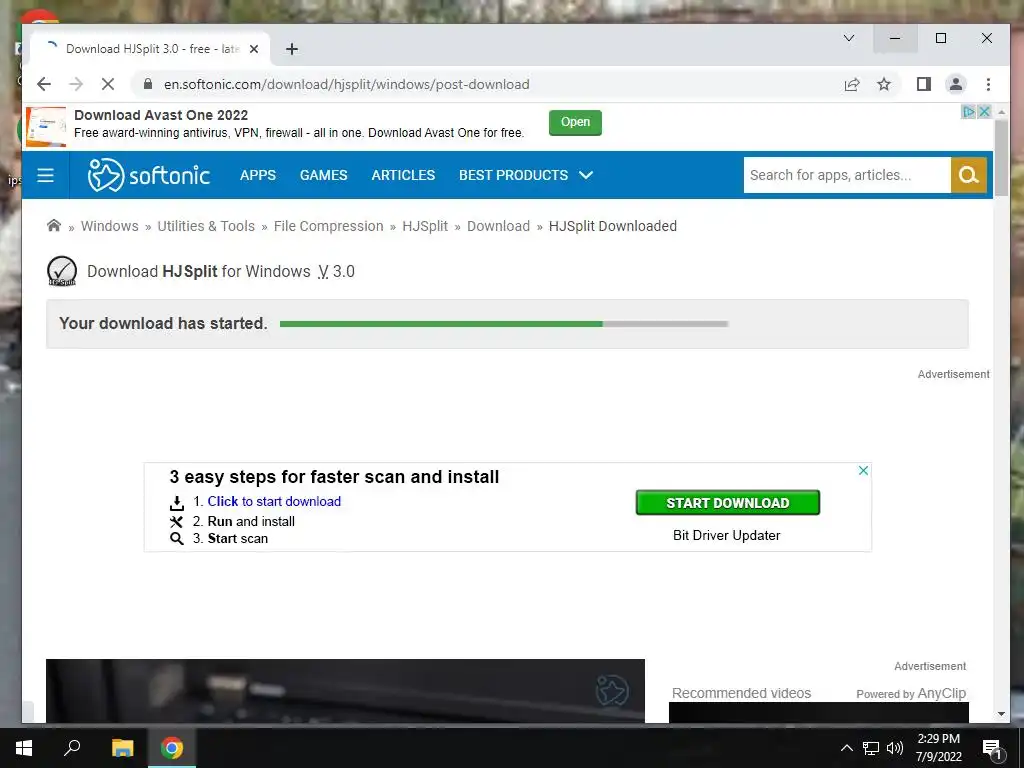Screen dimensions: 1024x768
Task: Expand the BEST PRODUCTS dropdown
Action: click(x=526, y=175)
